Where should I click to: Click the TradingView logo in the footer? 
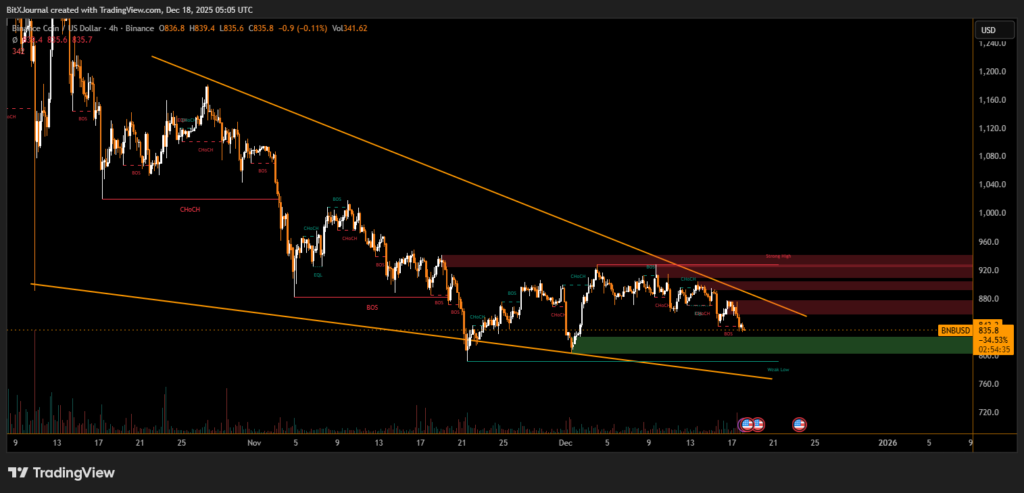tap(61, 472)
